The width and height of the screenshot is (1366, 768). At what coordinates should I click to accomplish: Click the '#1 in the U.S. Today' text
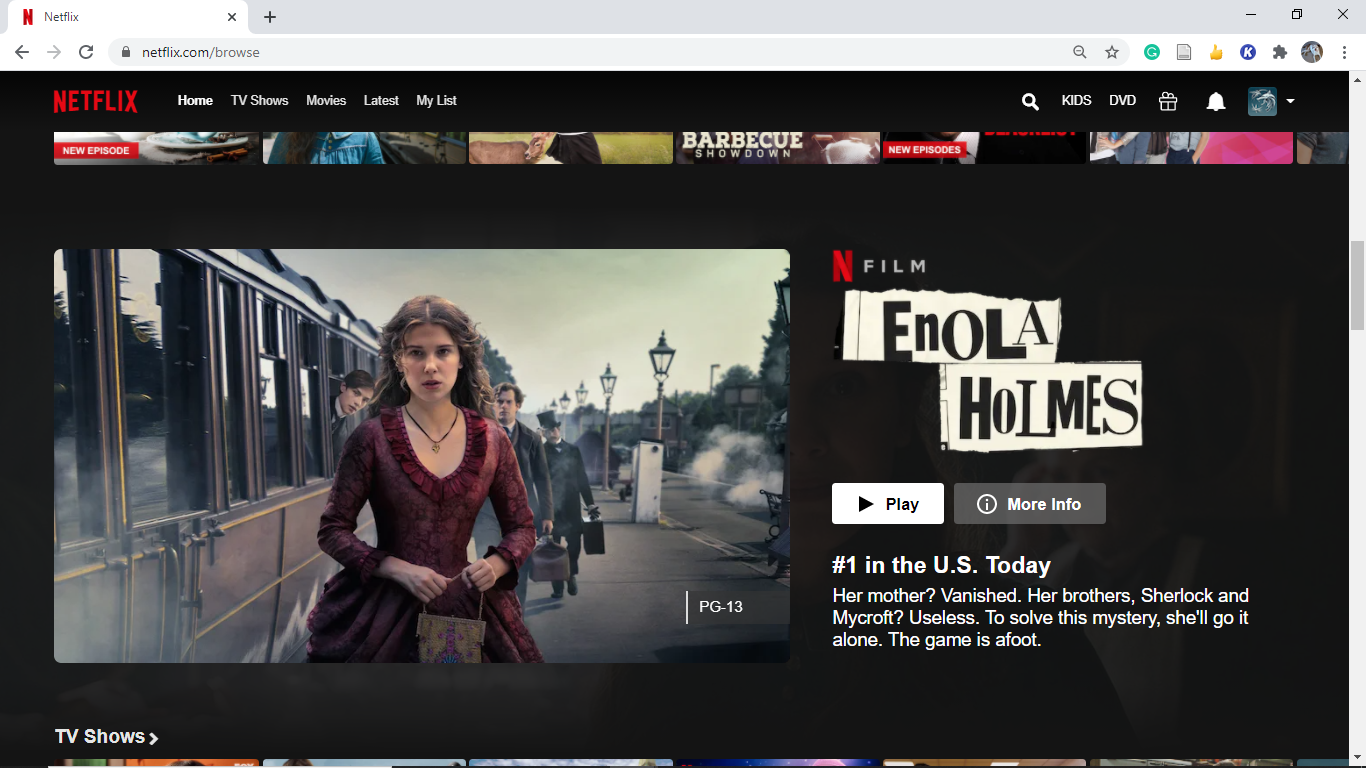[941, 566]
